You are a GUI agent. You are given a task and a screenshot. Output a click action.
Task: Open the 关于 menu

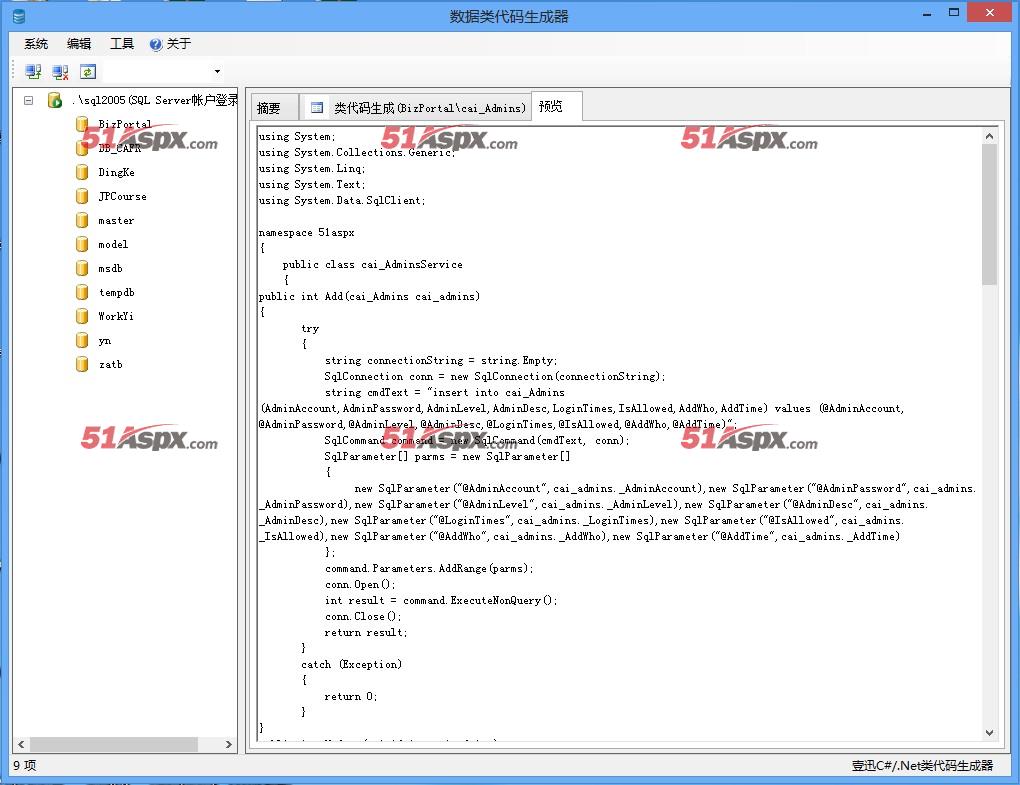170,44
